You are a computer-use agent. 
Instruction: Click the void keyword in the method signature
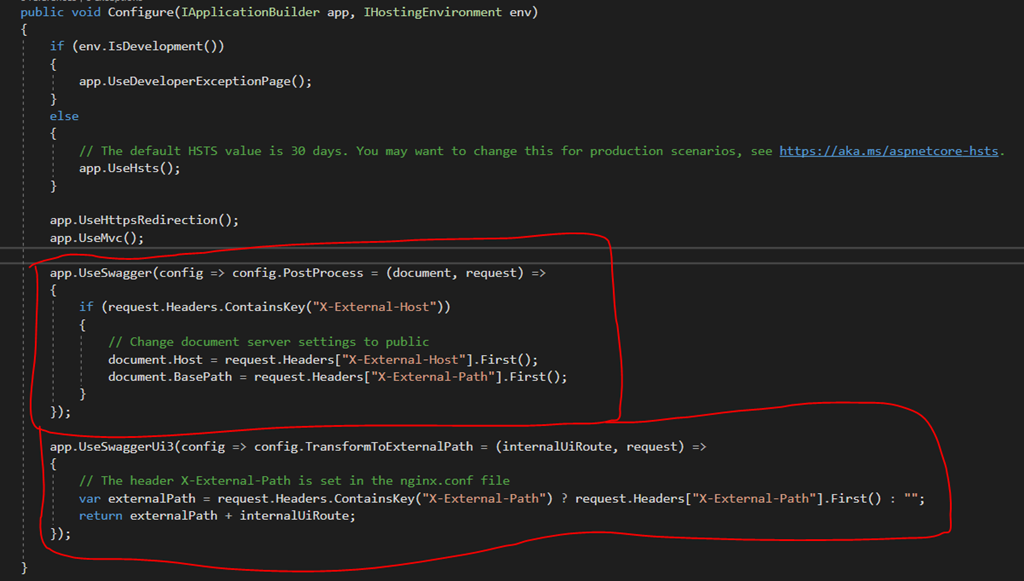click(86, 12)
